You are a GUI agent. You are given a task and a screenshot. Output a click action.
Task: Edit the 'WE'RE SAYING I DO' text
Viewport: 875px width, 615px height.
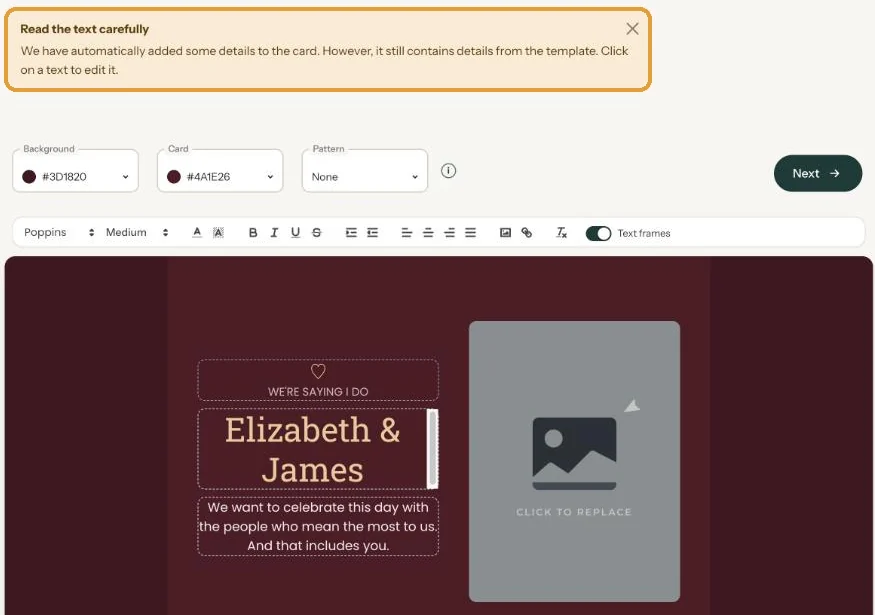[318, 392]
